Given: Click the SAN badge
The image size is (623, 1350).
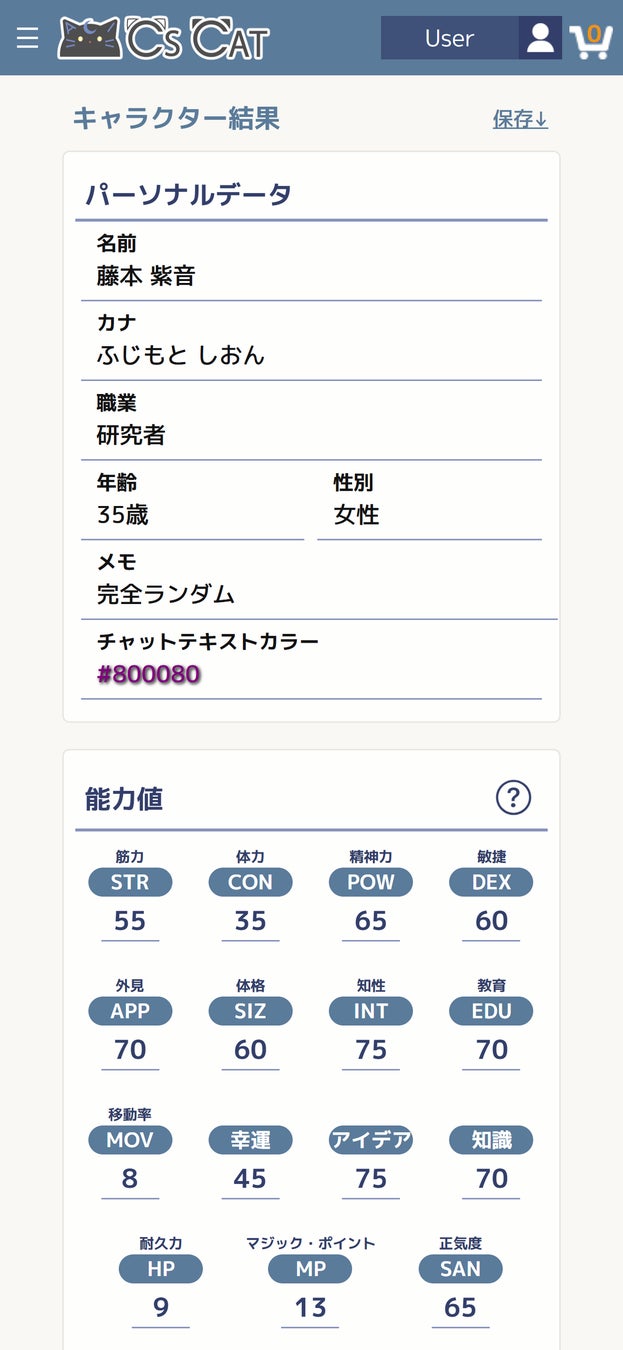Looking at the screenshot, I should click(460, 1269).
